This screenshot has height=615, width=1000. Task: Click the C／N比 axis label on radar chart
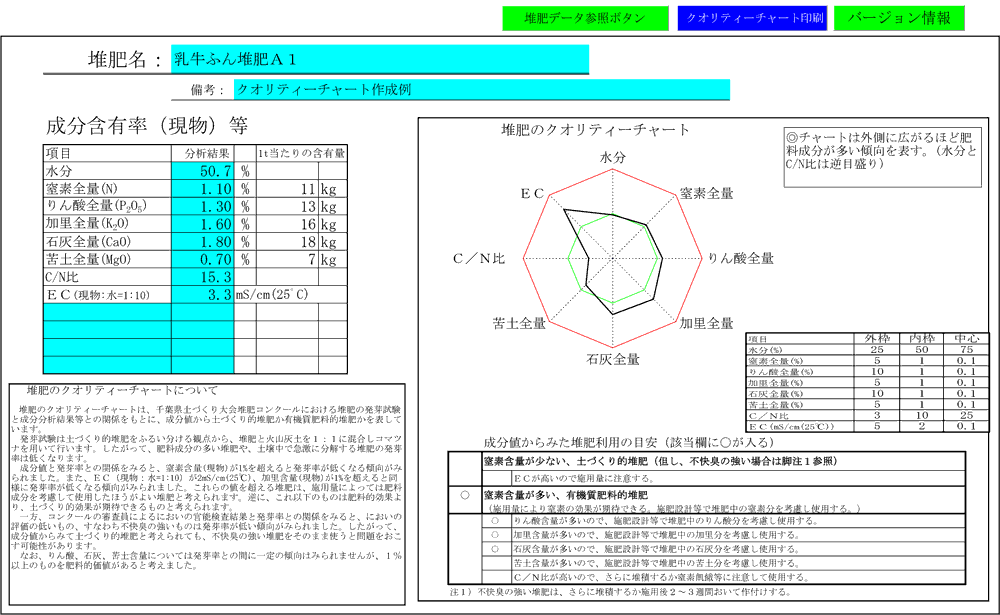(479, 258)
